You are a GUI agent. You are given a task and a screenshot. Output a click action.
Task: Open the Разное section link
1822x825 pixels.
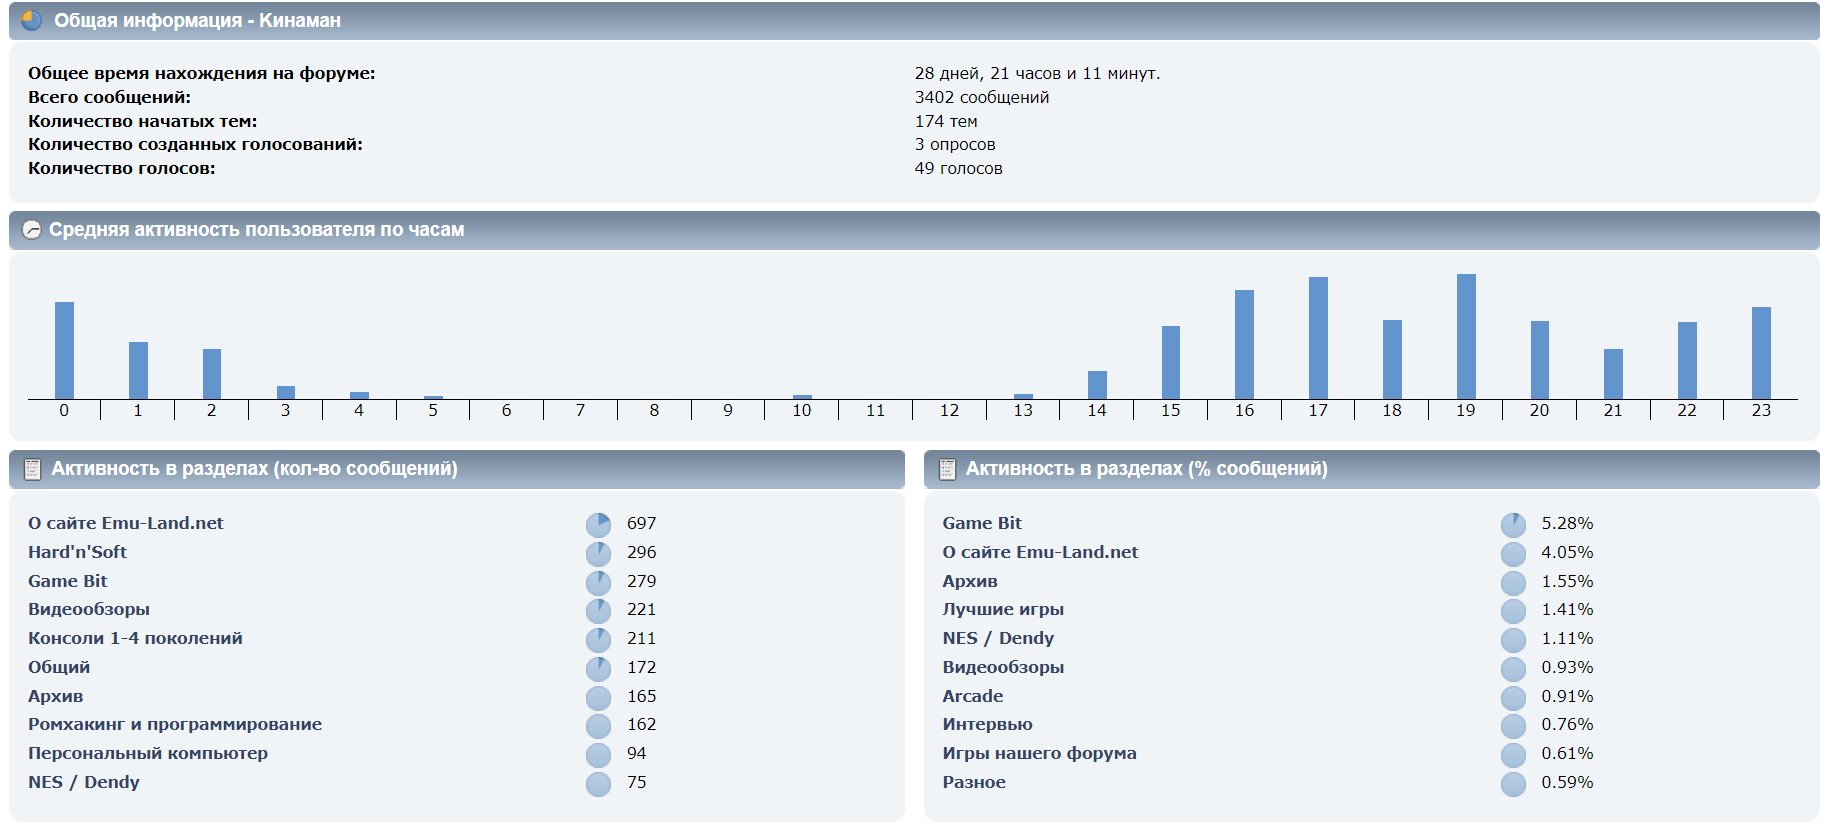pos(974,782)
